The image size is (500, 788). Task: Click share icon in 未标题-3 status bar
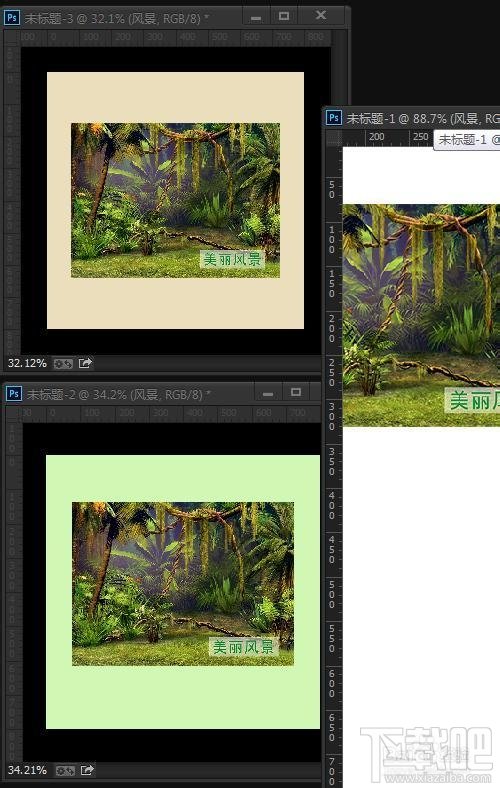point(85,363)
